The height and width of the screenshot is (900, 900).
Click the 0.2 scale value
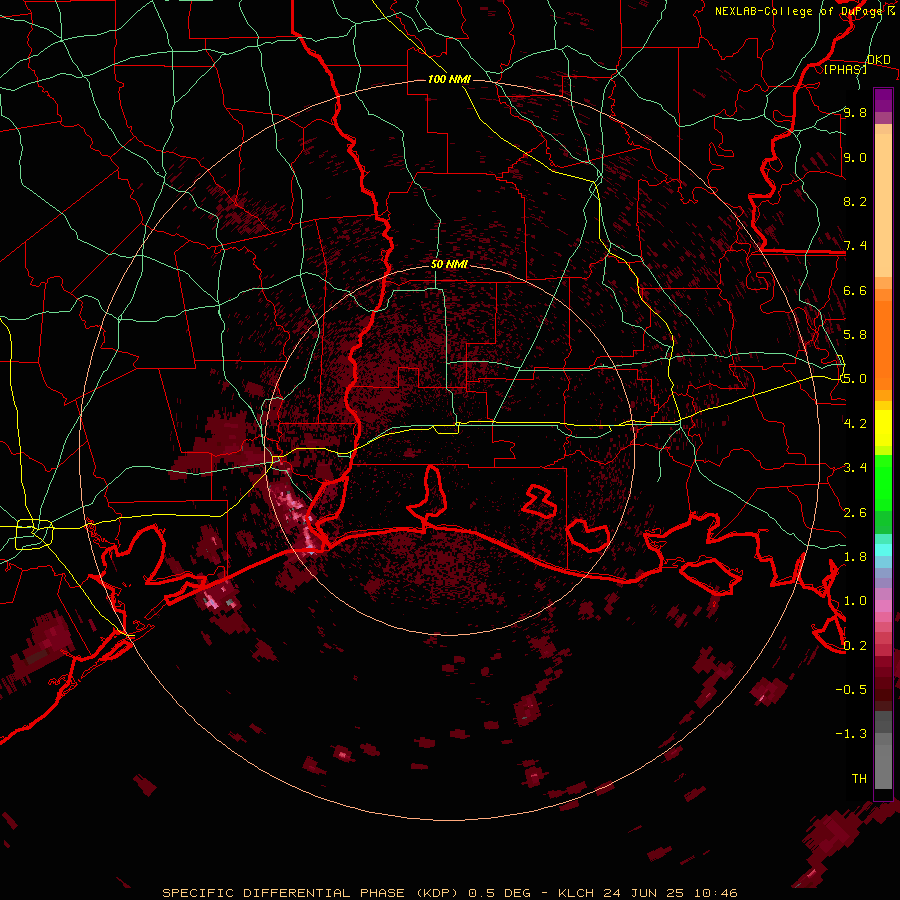click(855, 645)
